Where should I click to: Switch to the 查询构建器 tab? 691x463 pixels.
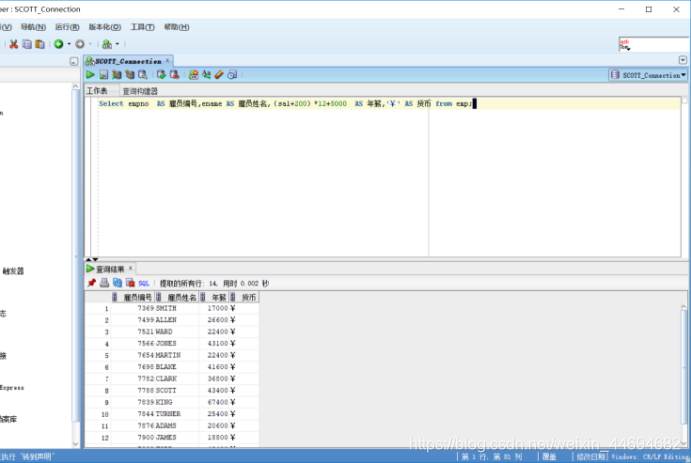140,91
